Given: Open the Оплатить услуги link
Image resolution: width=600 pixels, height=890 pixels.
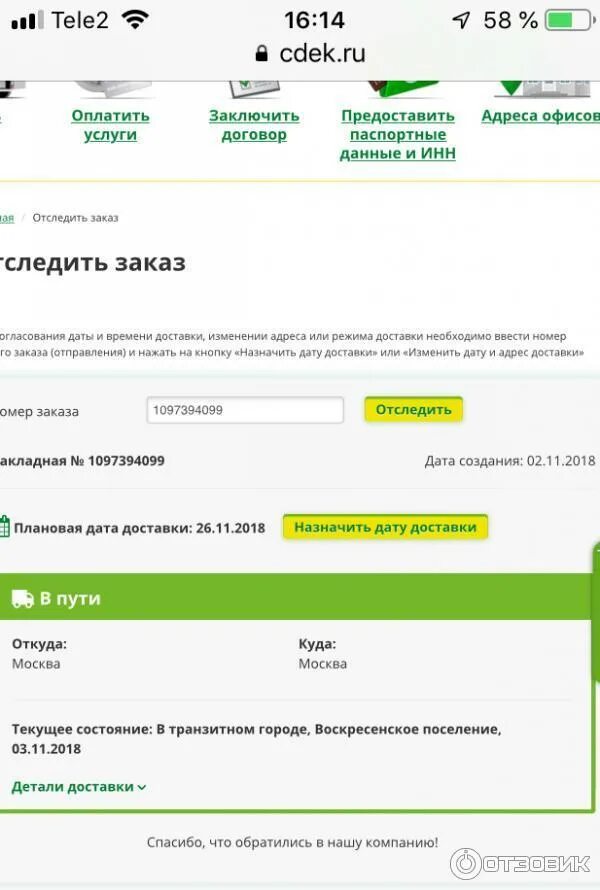Looking at the screenshot, I should pyautogui.click(x=110, y=125).
